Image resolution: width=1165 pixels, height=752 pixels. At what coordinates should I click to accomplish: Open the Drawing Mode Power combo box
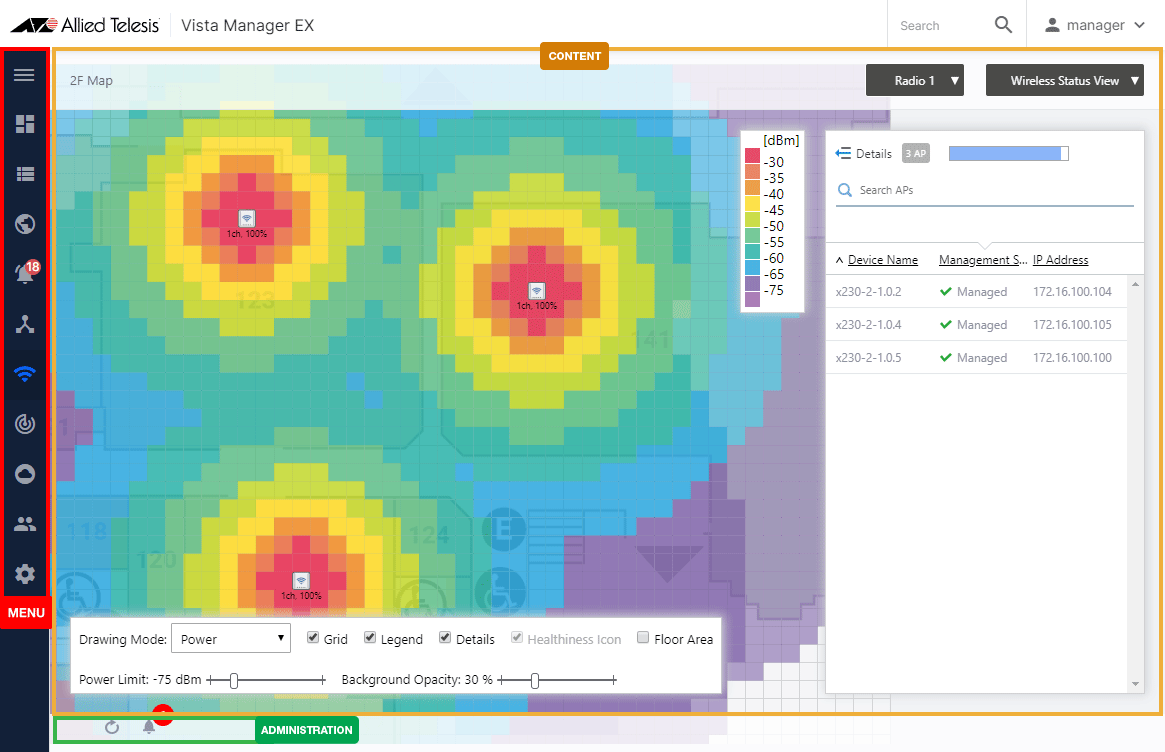(x=231, y=639)
